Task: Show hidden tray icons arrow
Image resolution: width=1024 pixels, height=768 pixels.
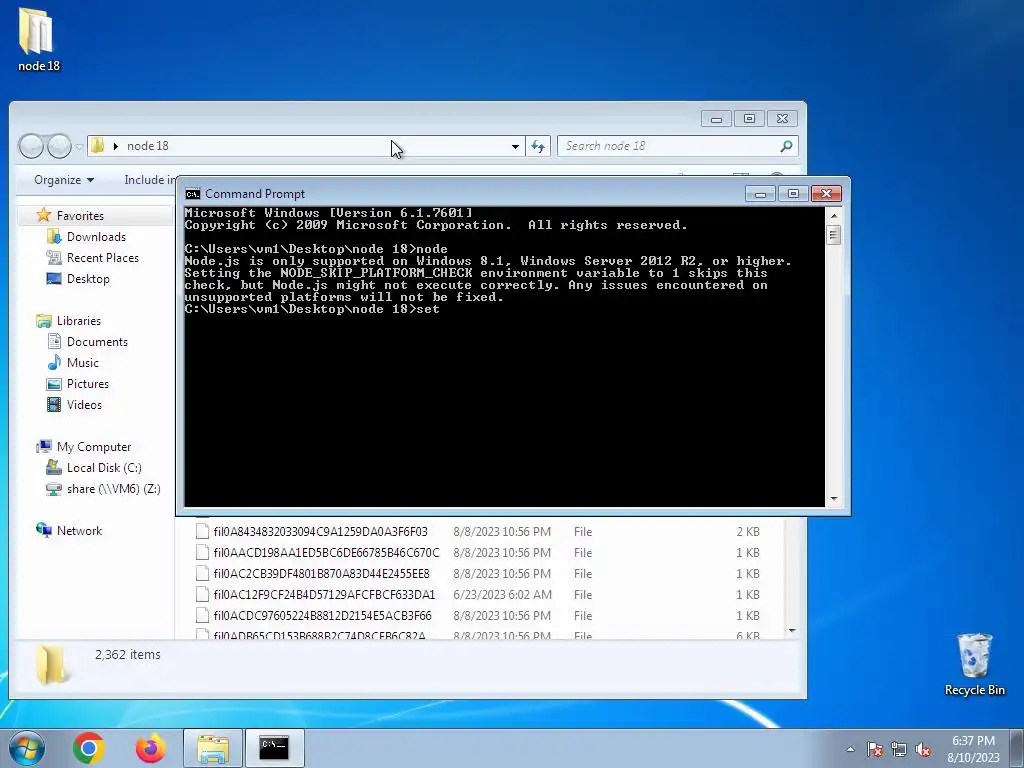Action: (x=850, y=749)
